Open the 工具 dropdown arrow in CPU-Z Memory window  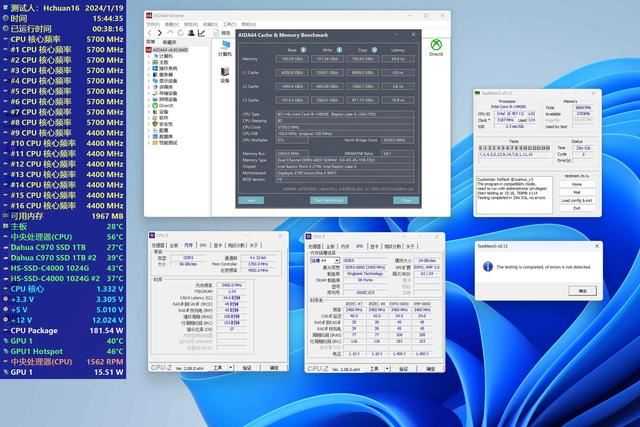(x=231, y=368)
